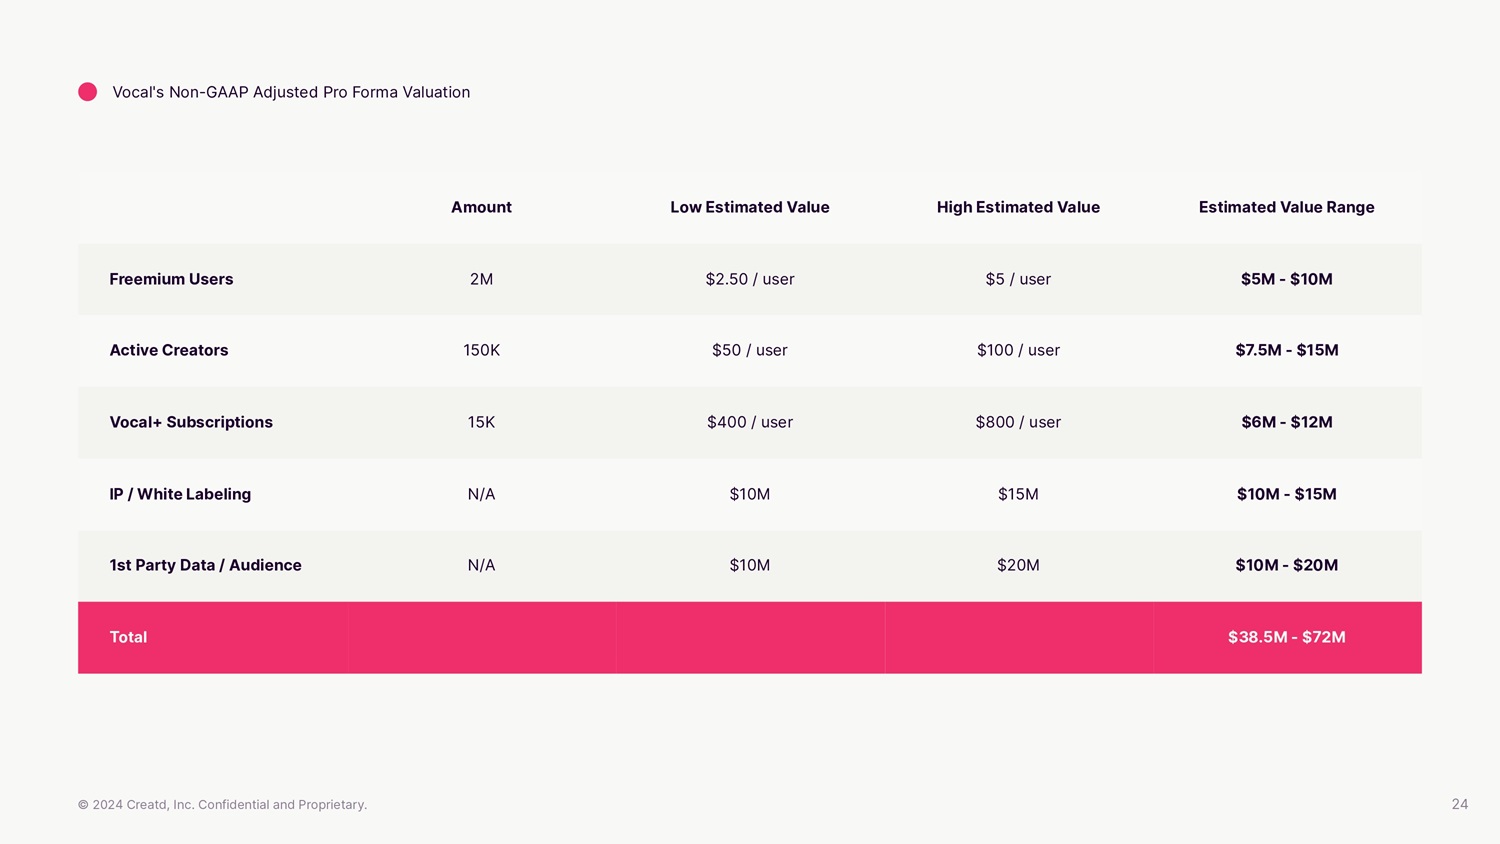Select the Vocal+ Subscriptions row label
Viewport: 1500px width, 844px height.
pos(191,422)
